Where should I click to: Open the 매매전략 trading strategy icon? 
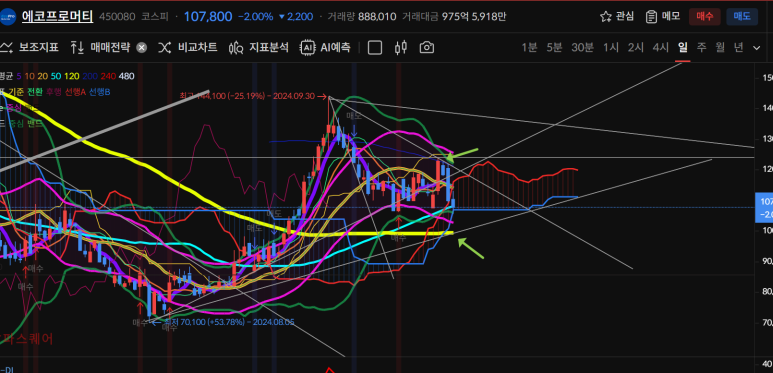(77, 47)
